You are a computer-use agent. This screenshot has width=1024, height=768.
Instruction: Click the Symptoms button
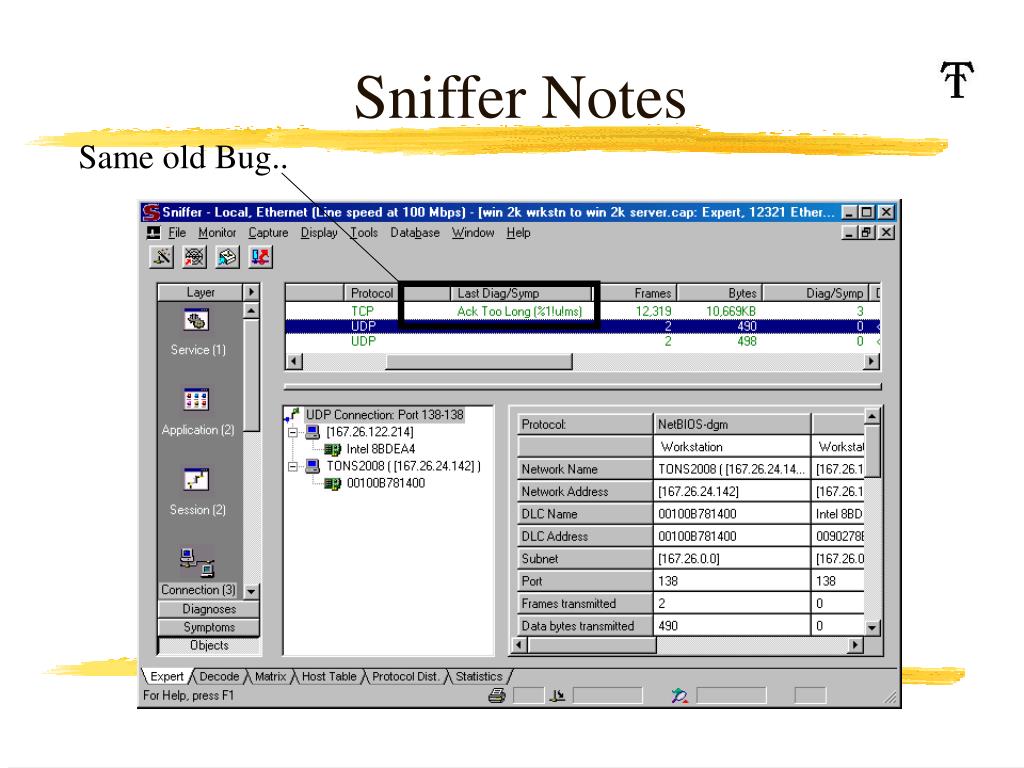tap(209, 627)
